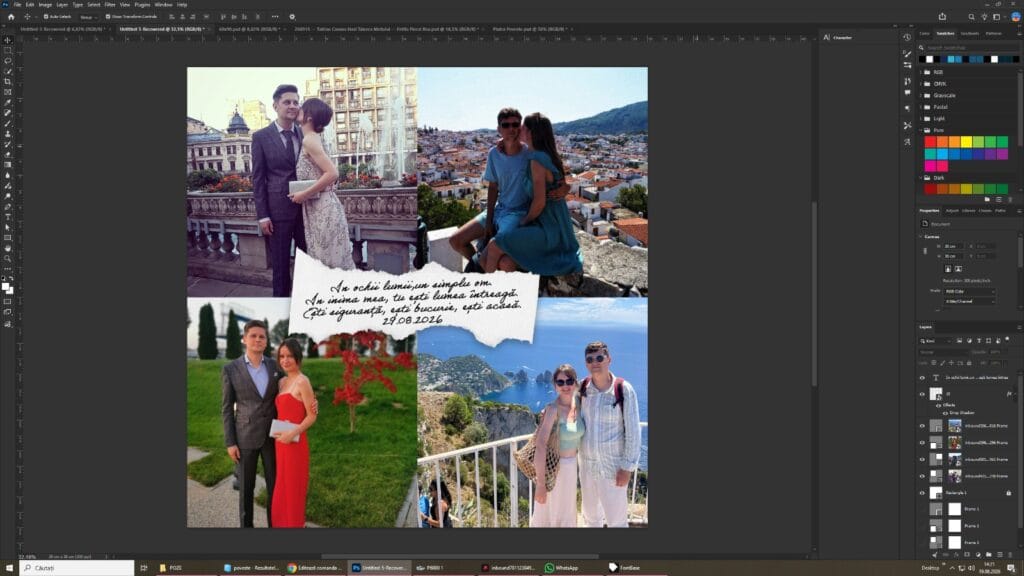1024x576 pixels.
Task: Click the canvas width field in Properties
Action: pyautogui.click(x=953, y=246)
